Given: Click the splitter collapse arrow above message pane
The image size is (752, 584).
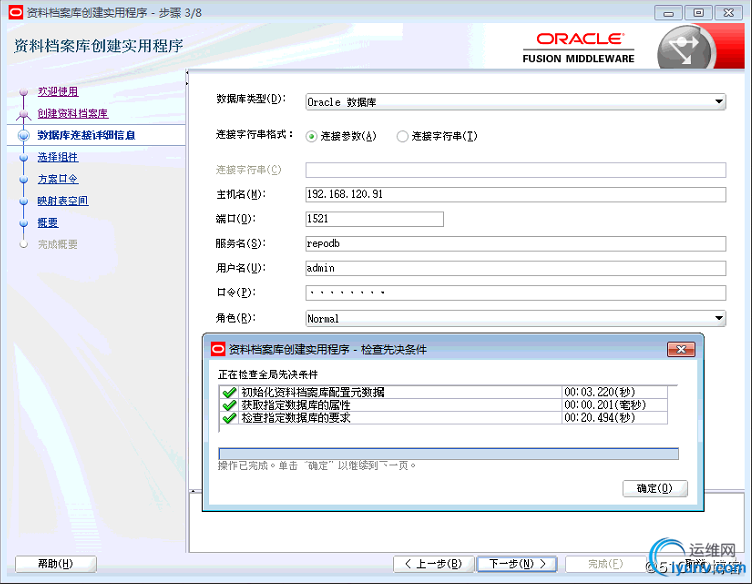Looking at the screenshot, I should (x=193, y=491).
